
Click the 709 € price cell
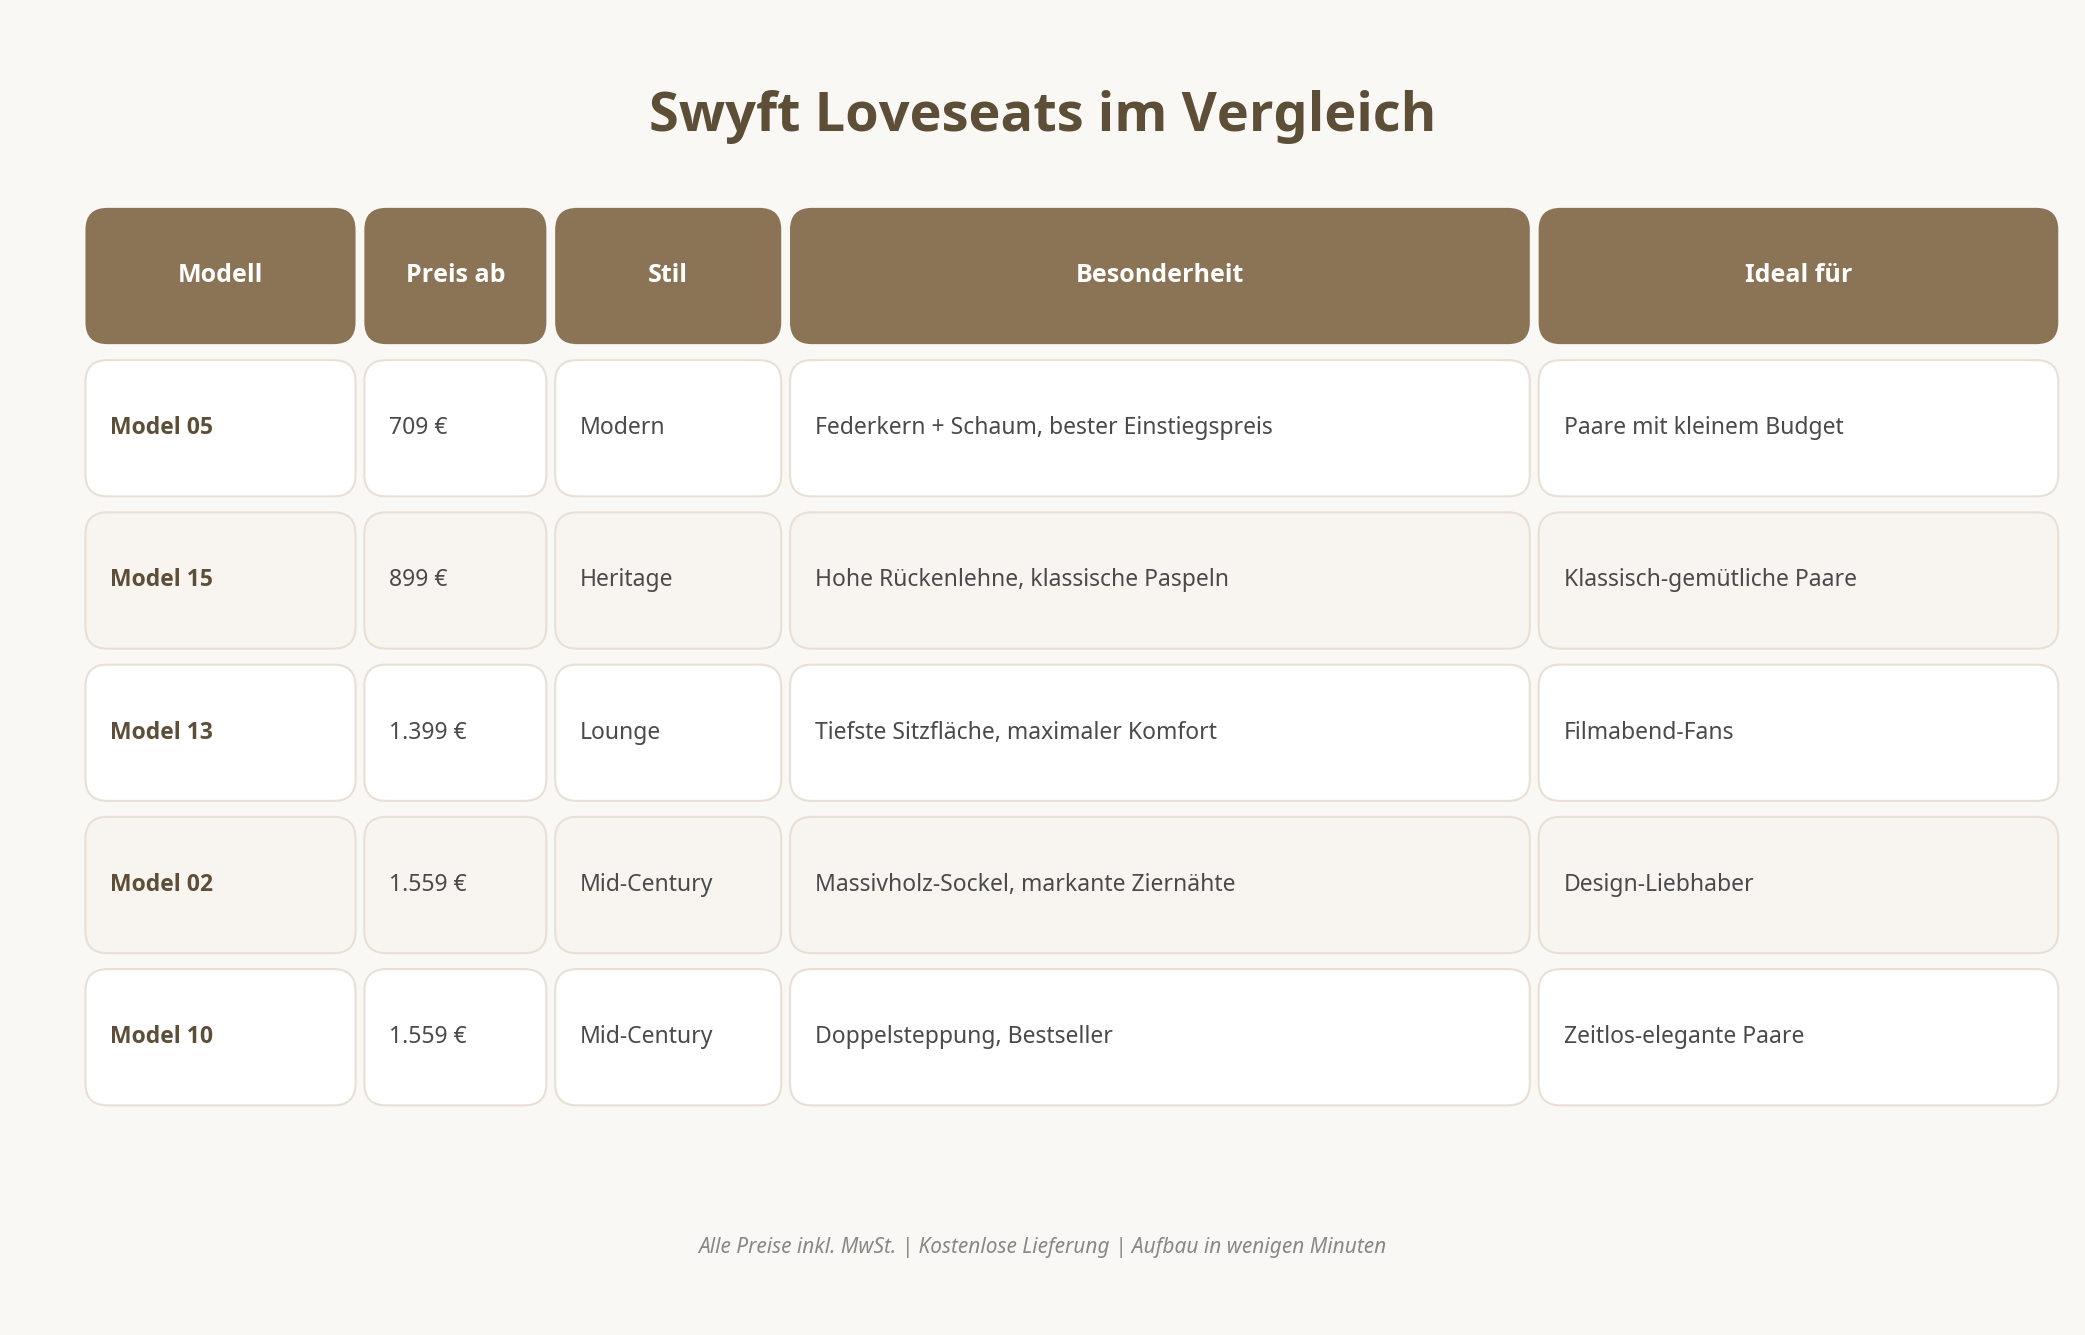pos(455,427)
